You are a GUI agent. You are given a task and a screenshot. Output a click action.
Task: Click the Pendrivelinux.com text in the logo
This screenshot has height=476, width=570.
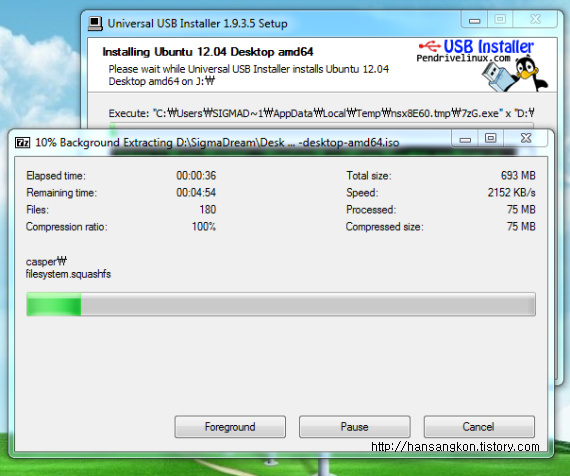click(463, 58)
